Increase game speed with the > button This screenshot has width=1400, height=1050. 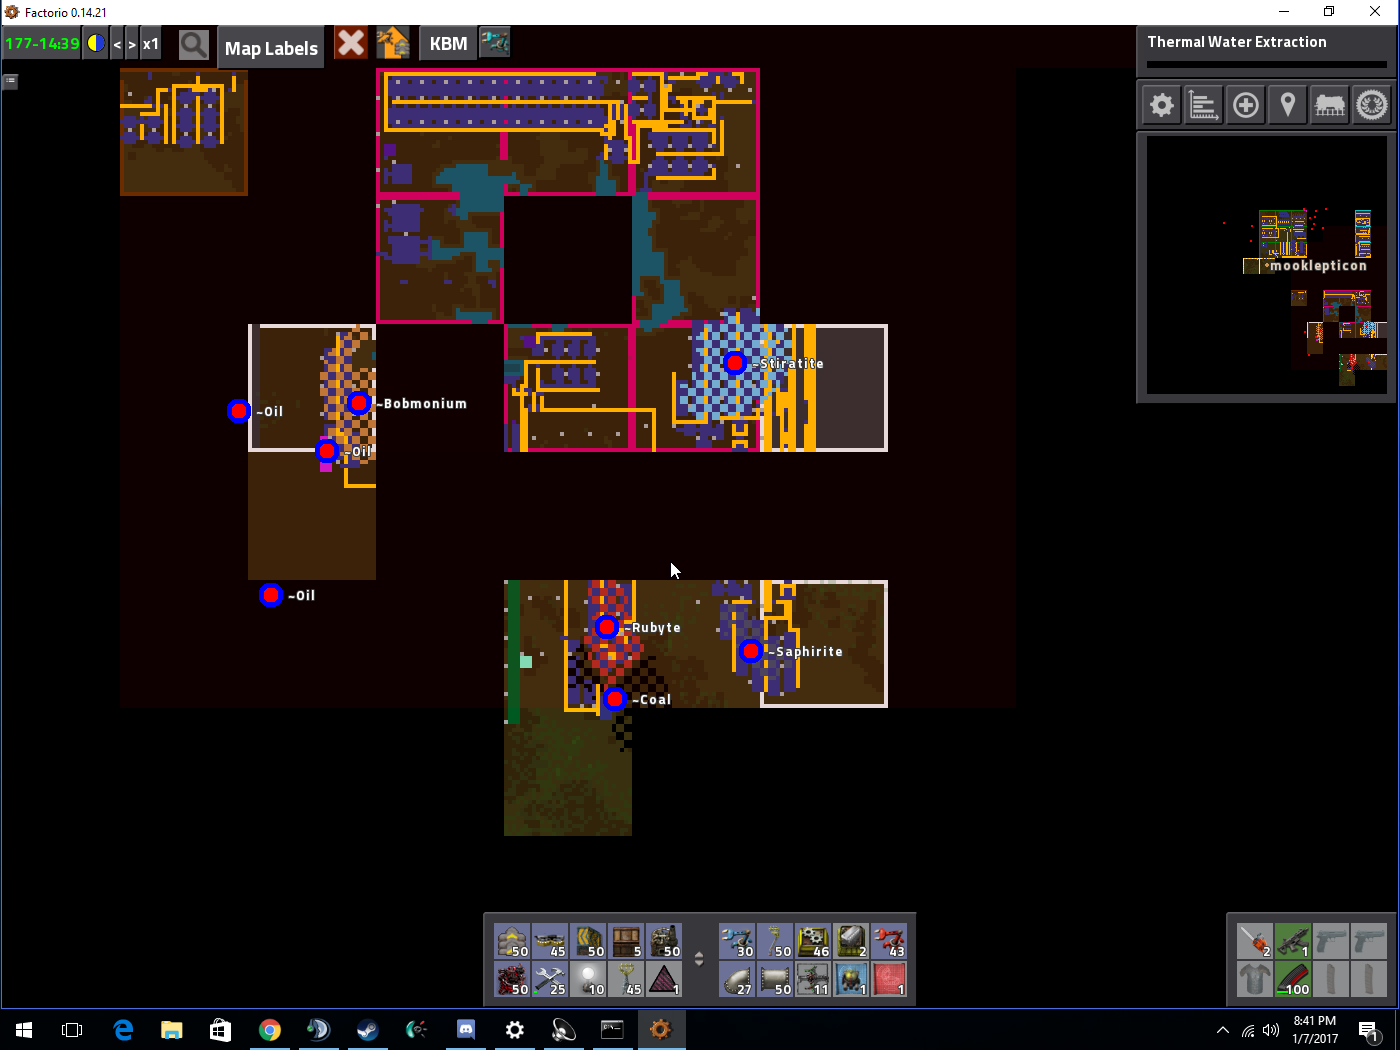point(132,44)
